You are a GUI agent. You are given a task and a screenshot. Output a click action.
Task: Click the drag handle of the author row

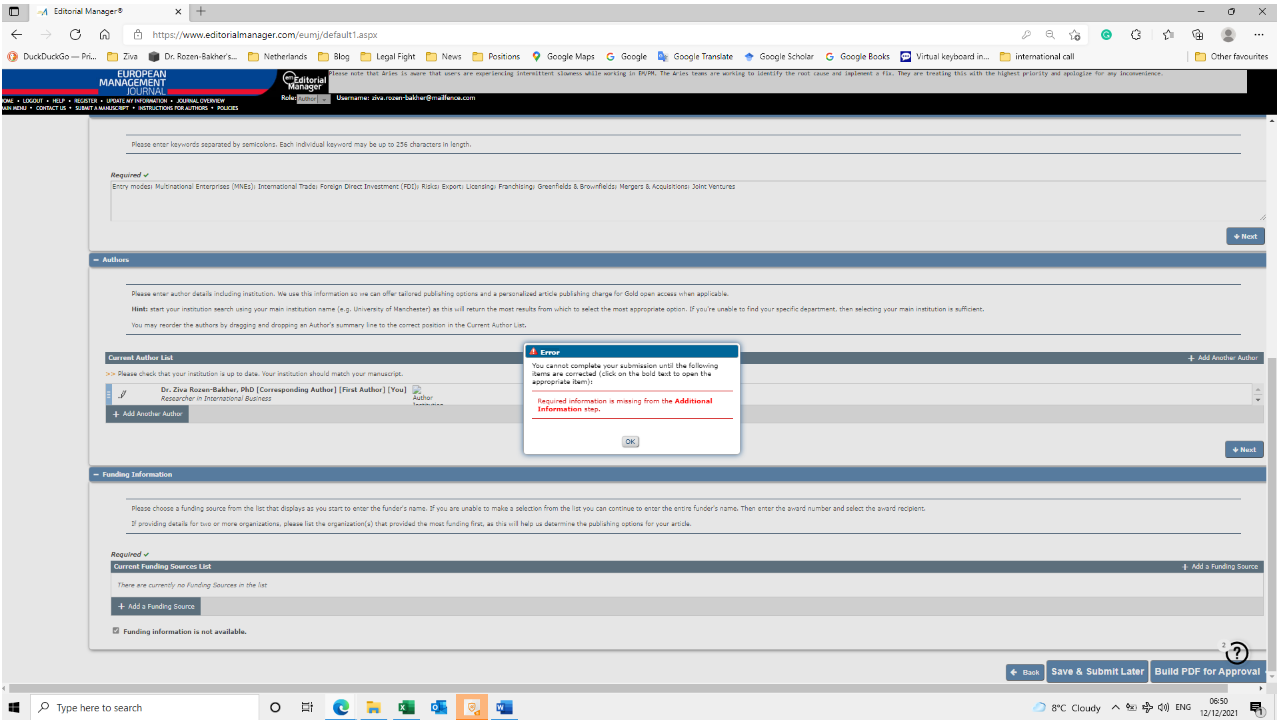(109, 394)
